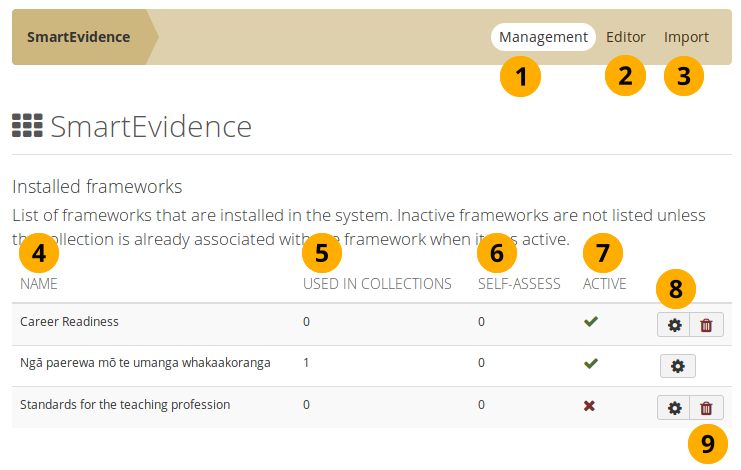Click the SmartEvidence breadcrumb label
Viewport: 741px width, 470px height.
(78, 37)
